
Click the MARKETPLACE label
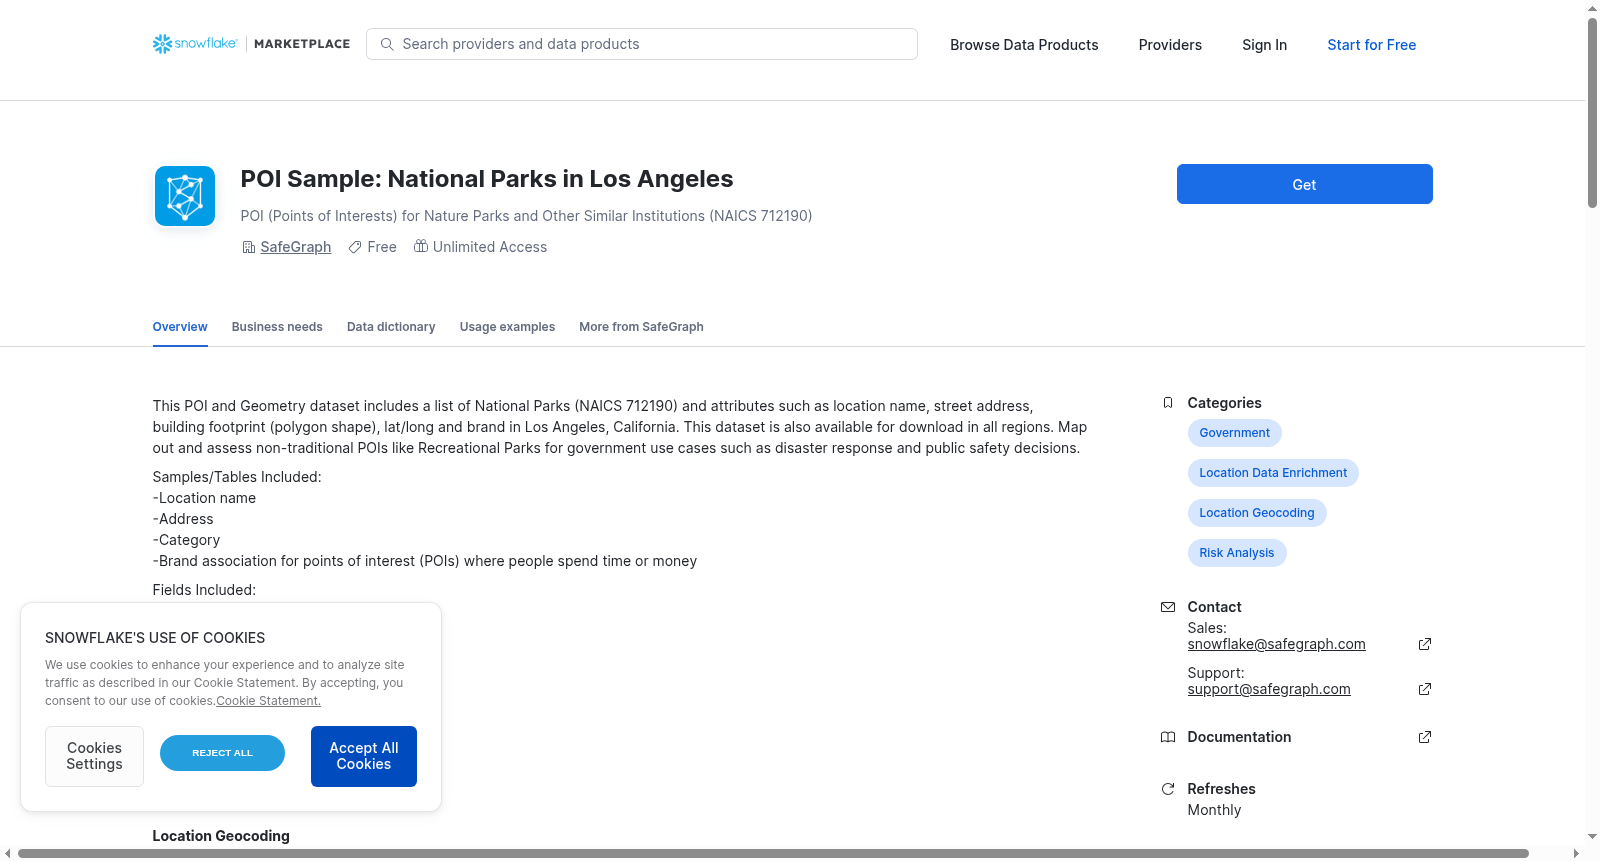pyautogui.click(x=302, y=44)
